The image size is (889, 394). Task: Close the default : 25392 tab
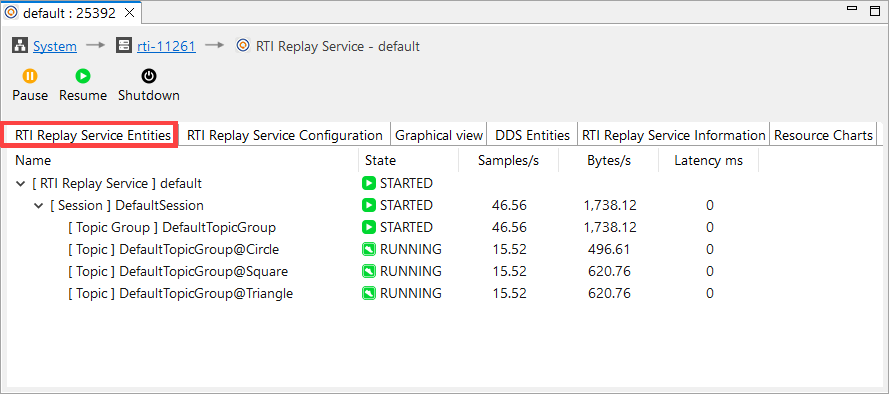[x=129, y=13]
